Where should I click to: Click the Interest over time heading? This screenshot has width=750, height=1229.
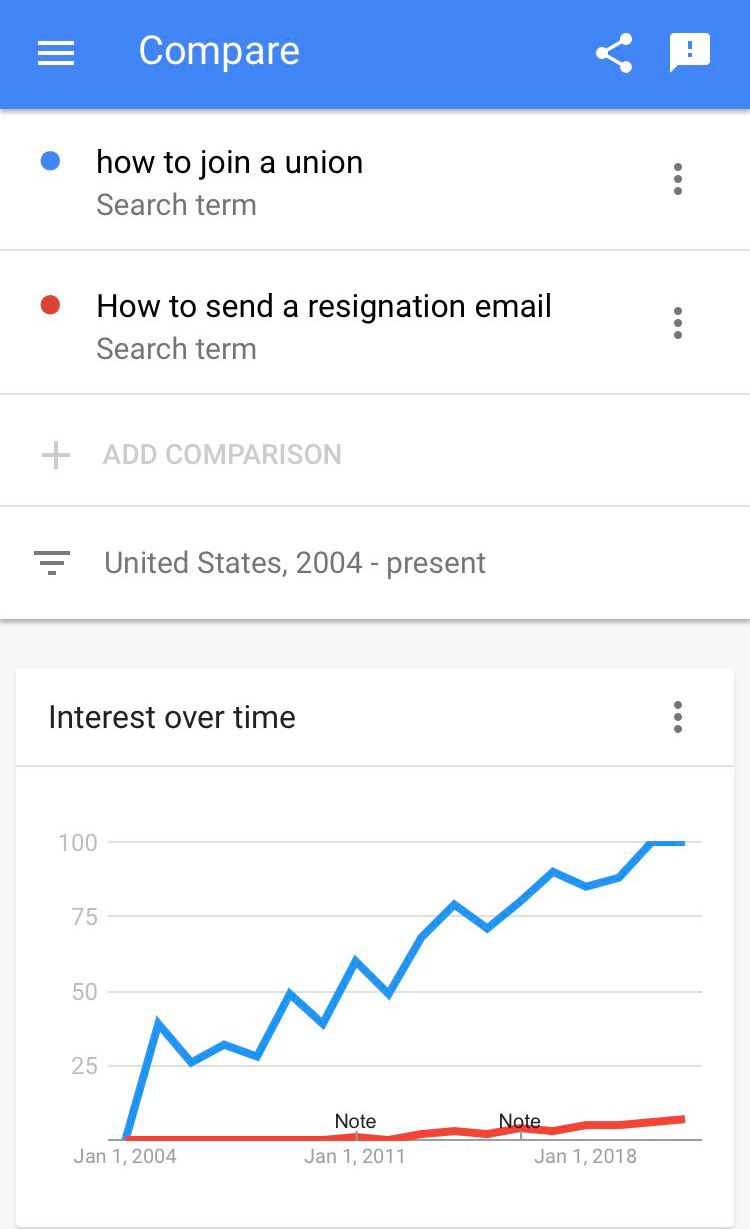[x=172, y=717]
